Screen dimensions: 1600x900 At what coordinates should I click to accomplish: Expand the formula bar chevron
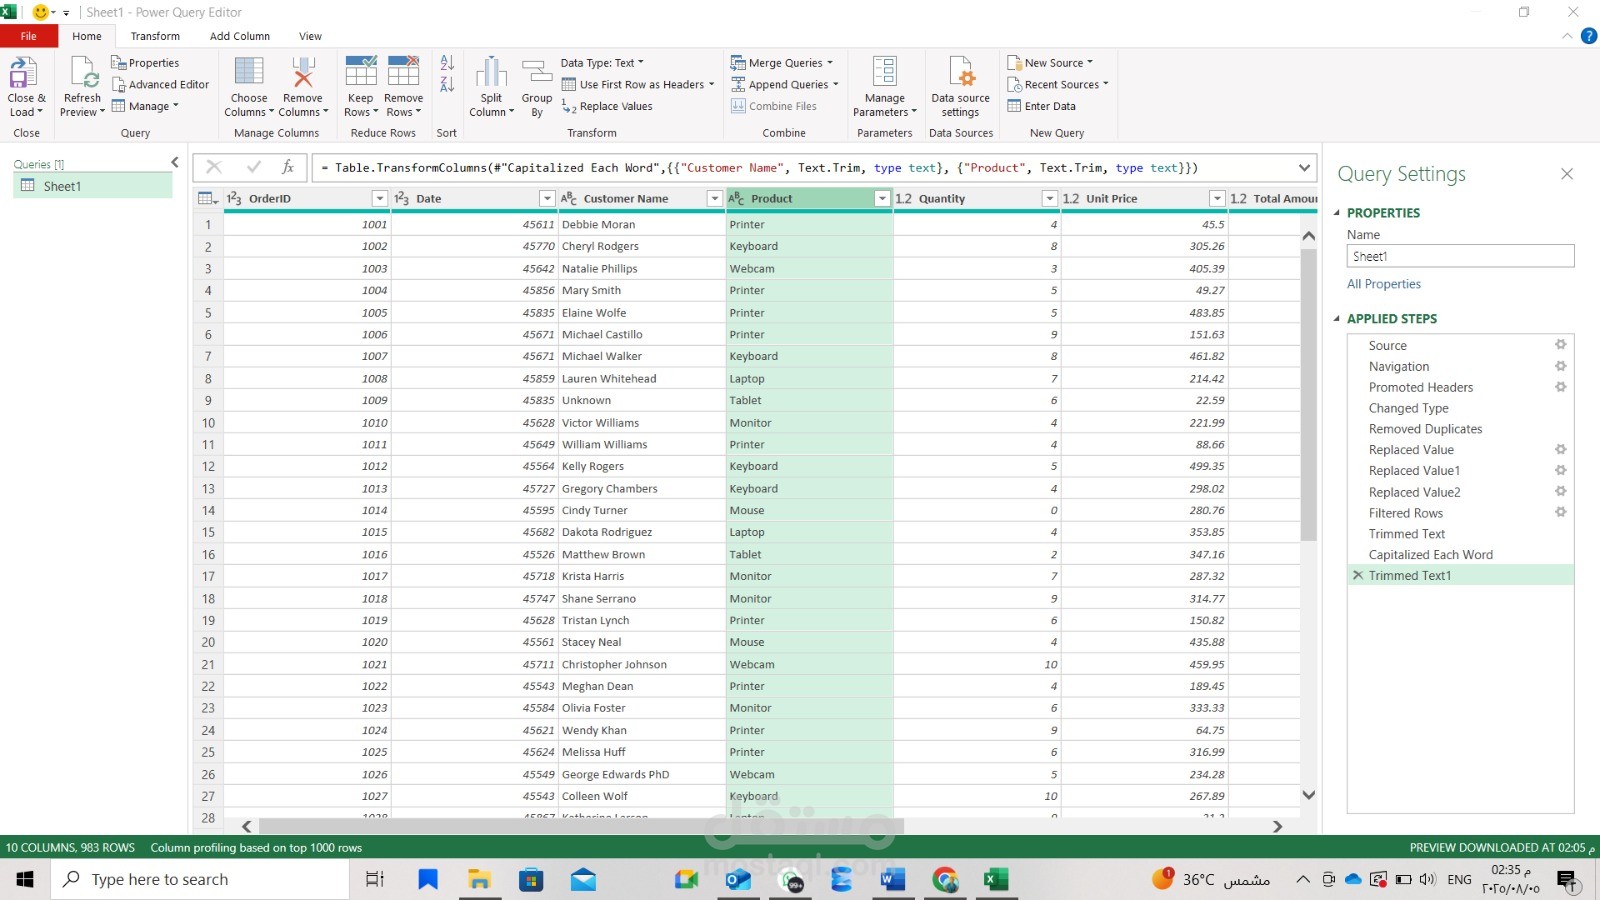click(1304, 168)
